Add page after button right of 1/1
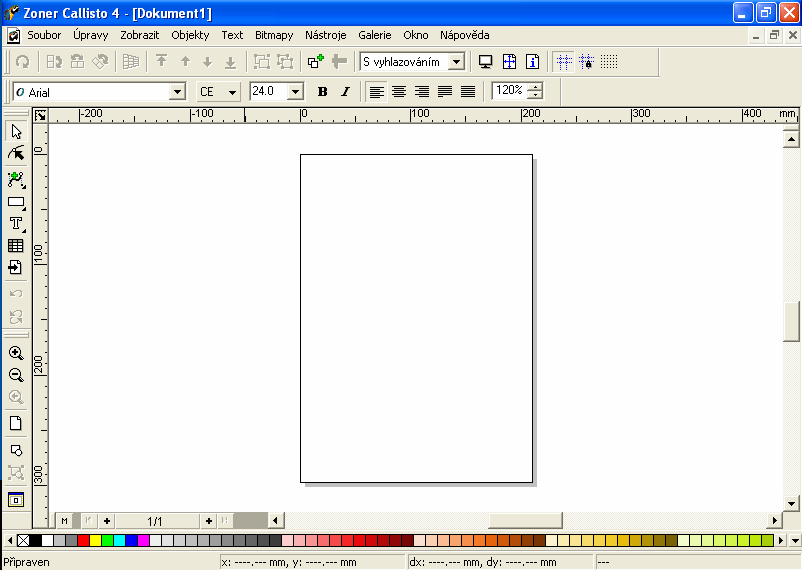 [x=208, y=521]
